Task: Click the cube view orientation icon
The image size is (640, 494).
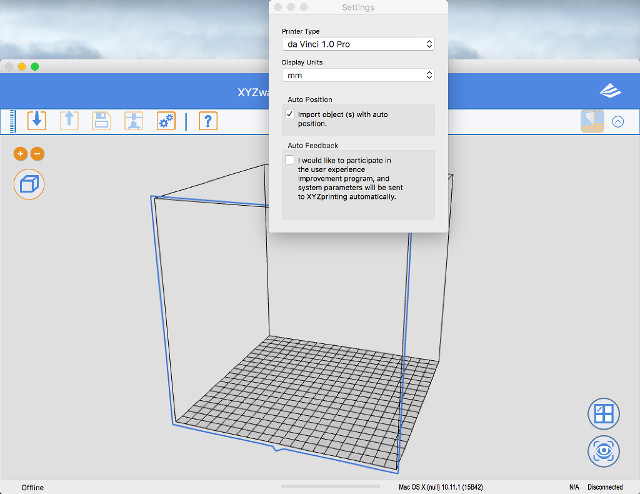Action: coord(29,184)
